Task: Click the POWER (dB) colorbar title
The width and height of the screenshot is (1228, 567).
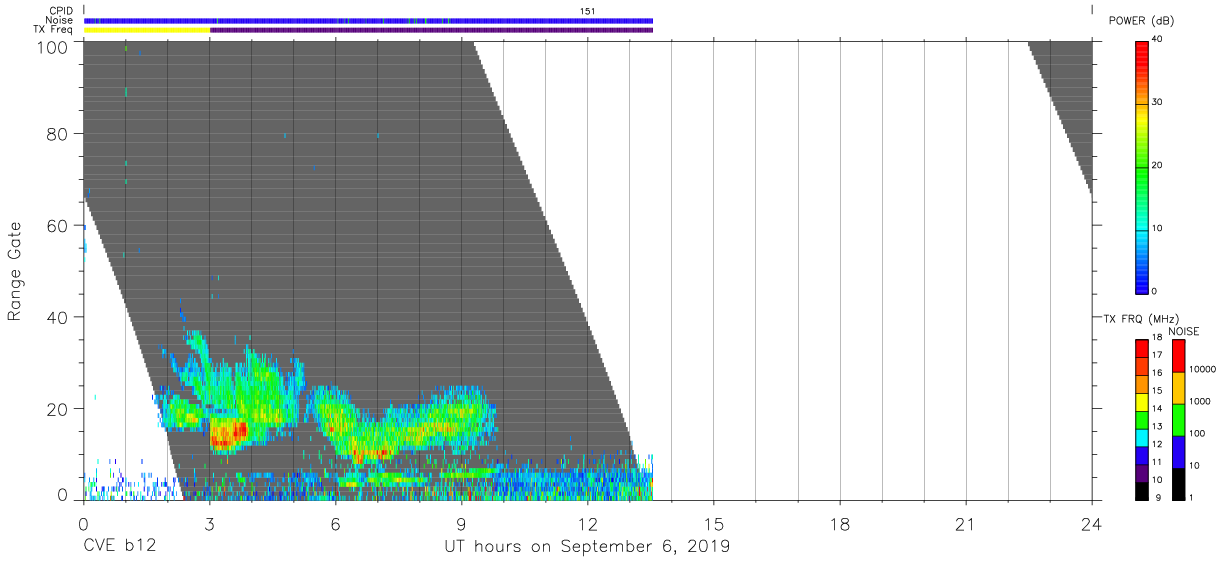Action: tap(1142, 21)
